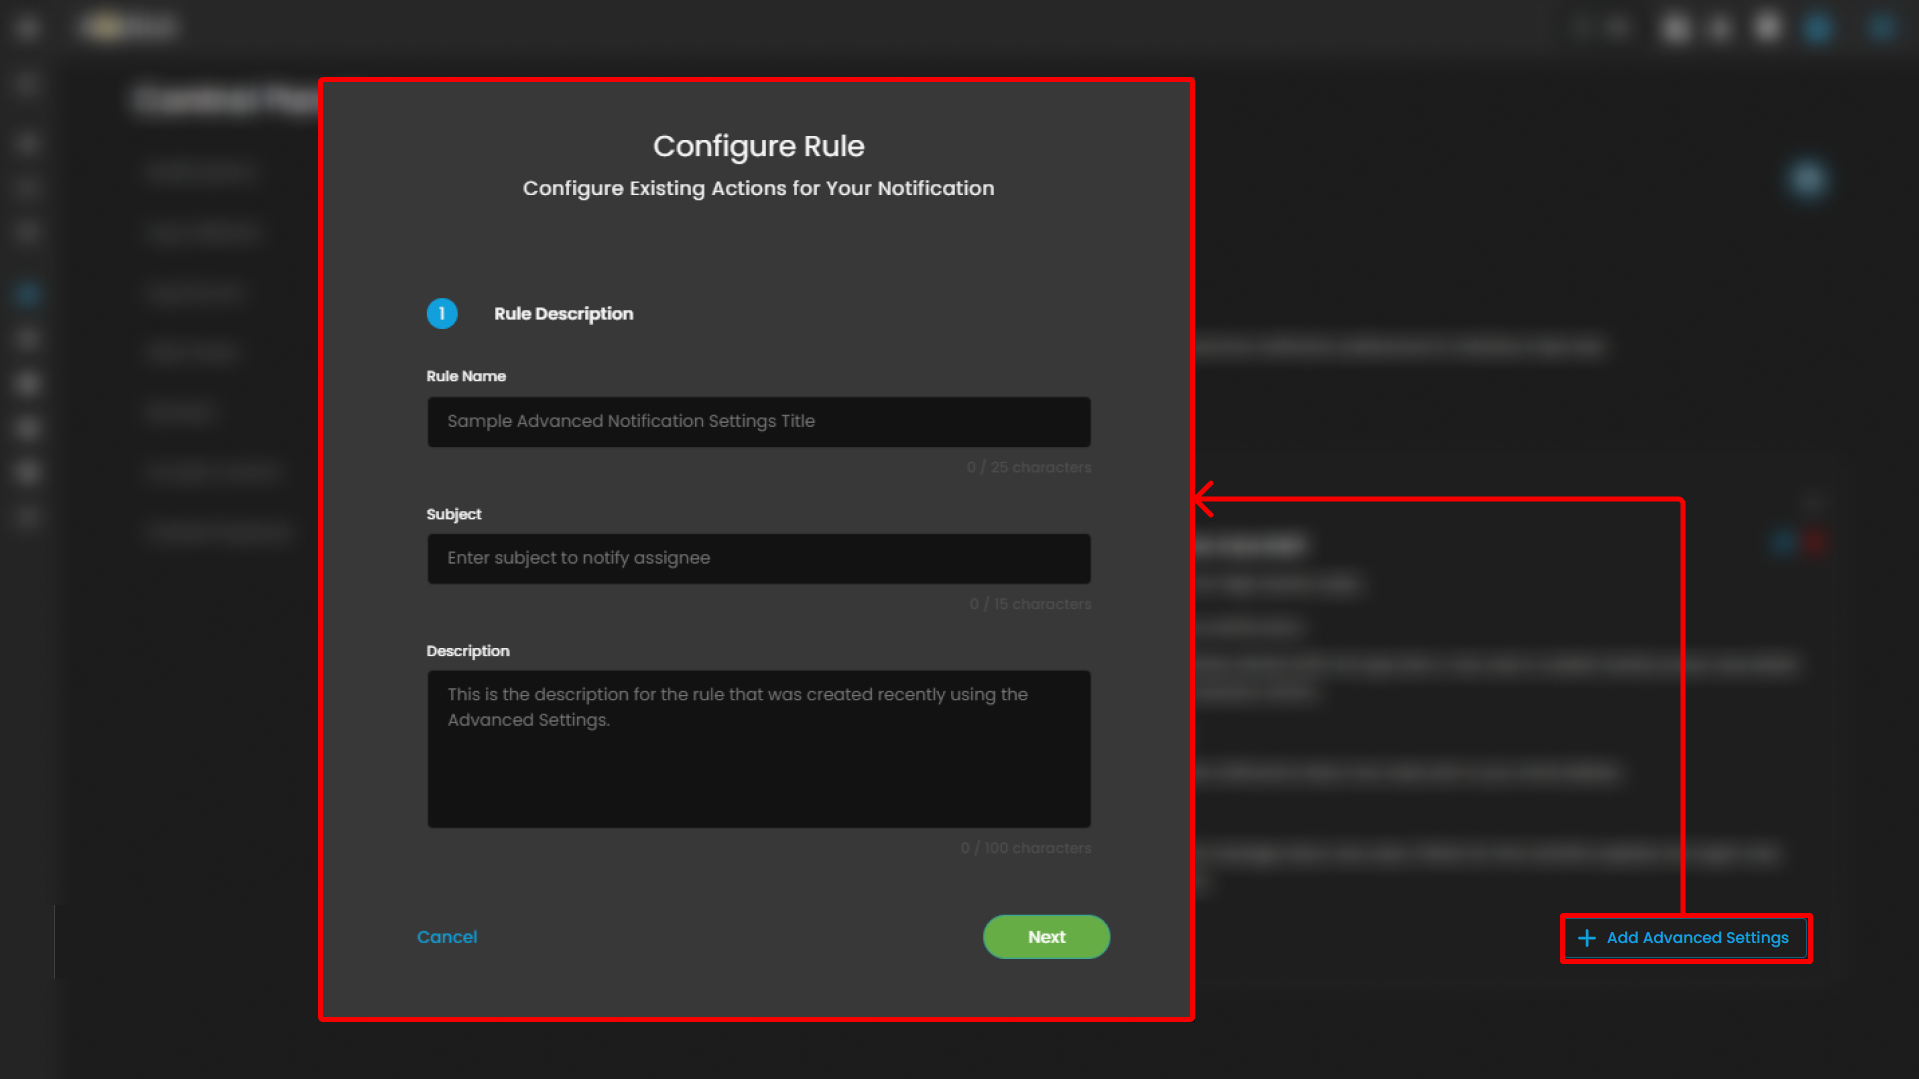The height and width of the screenshot is (1079, 1919).
Task: Click the blue round icon below top bar
Action: [1807, 180]
